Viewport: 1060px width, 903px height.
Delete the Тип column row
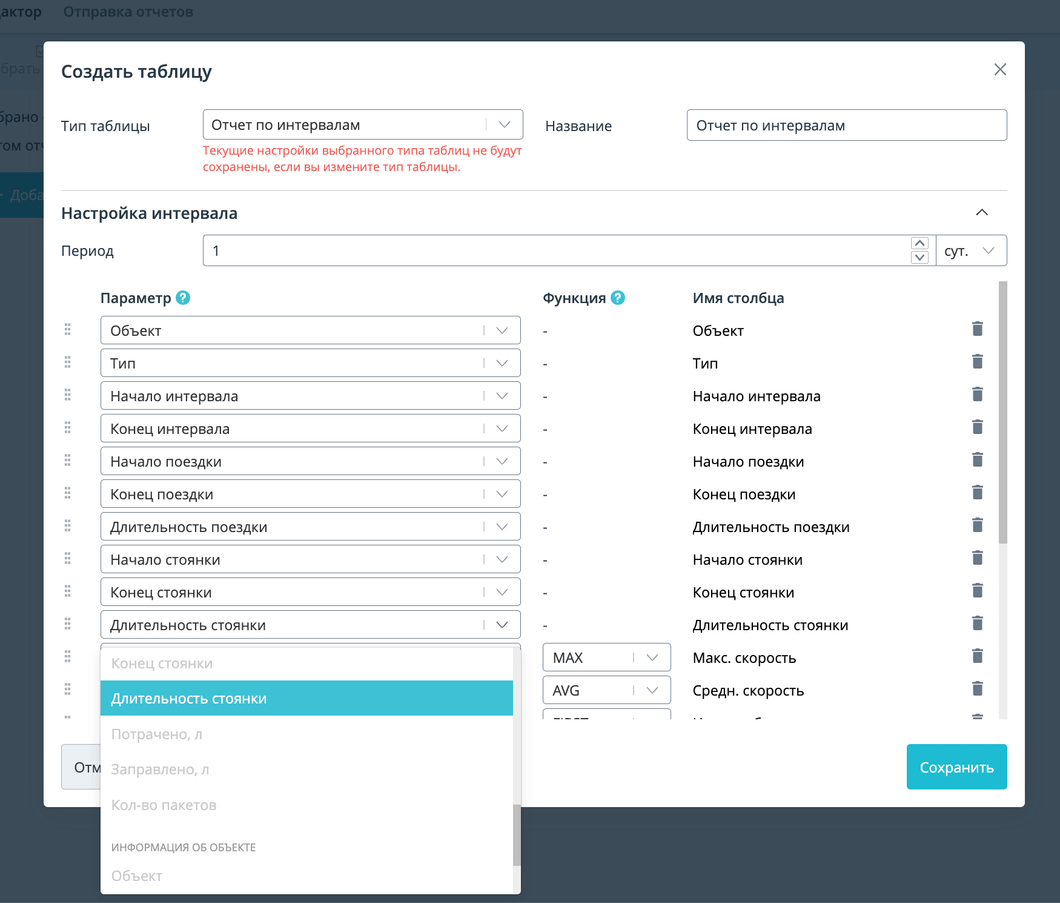pyautogui.click(x=977, y=362)
